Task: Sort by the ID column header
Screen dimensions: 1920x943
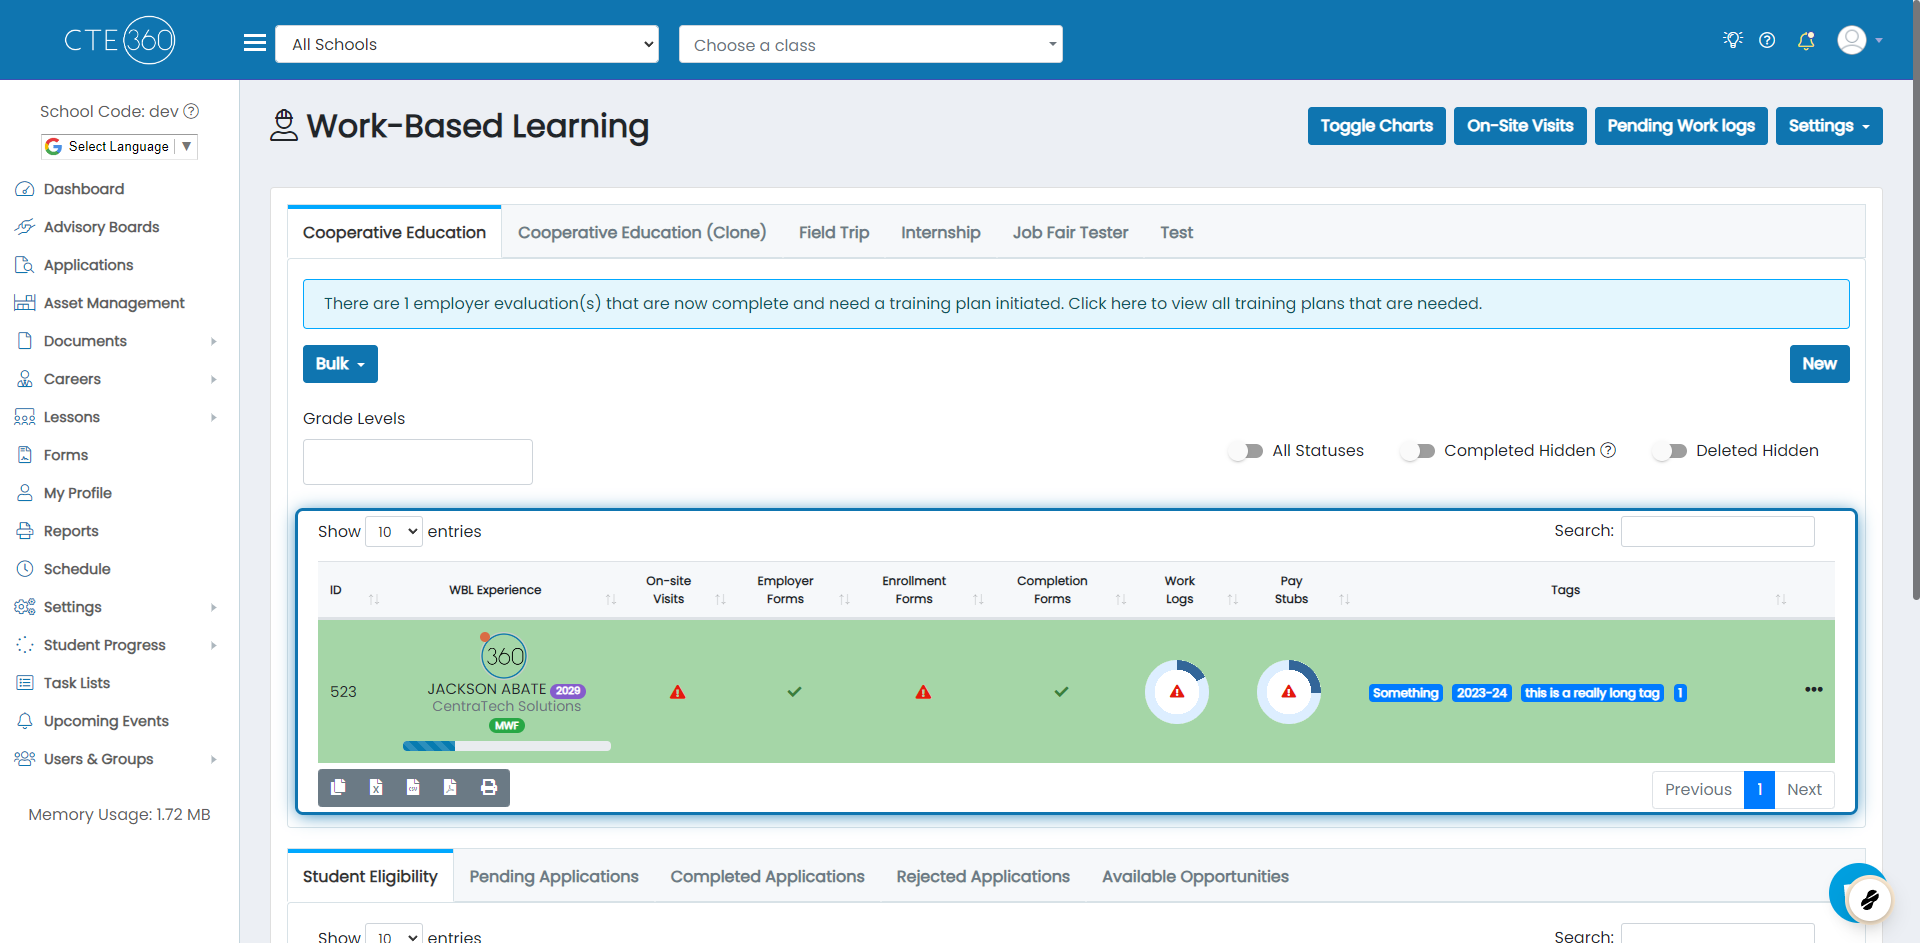Action: pos(354,590)
